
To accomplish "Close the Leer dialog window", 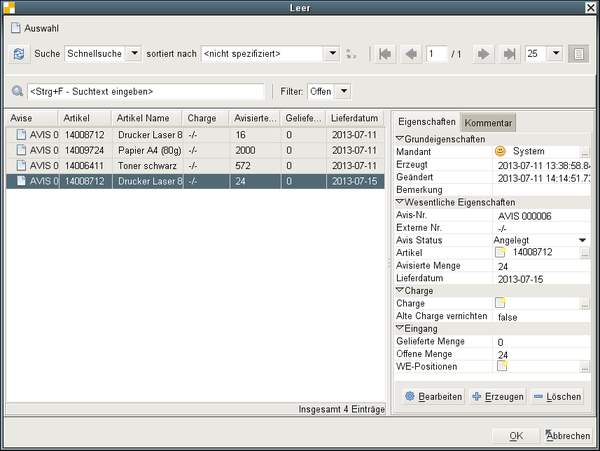I will click(x=590, y=8).
